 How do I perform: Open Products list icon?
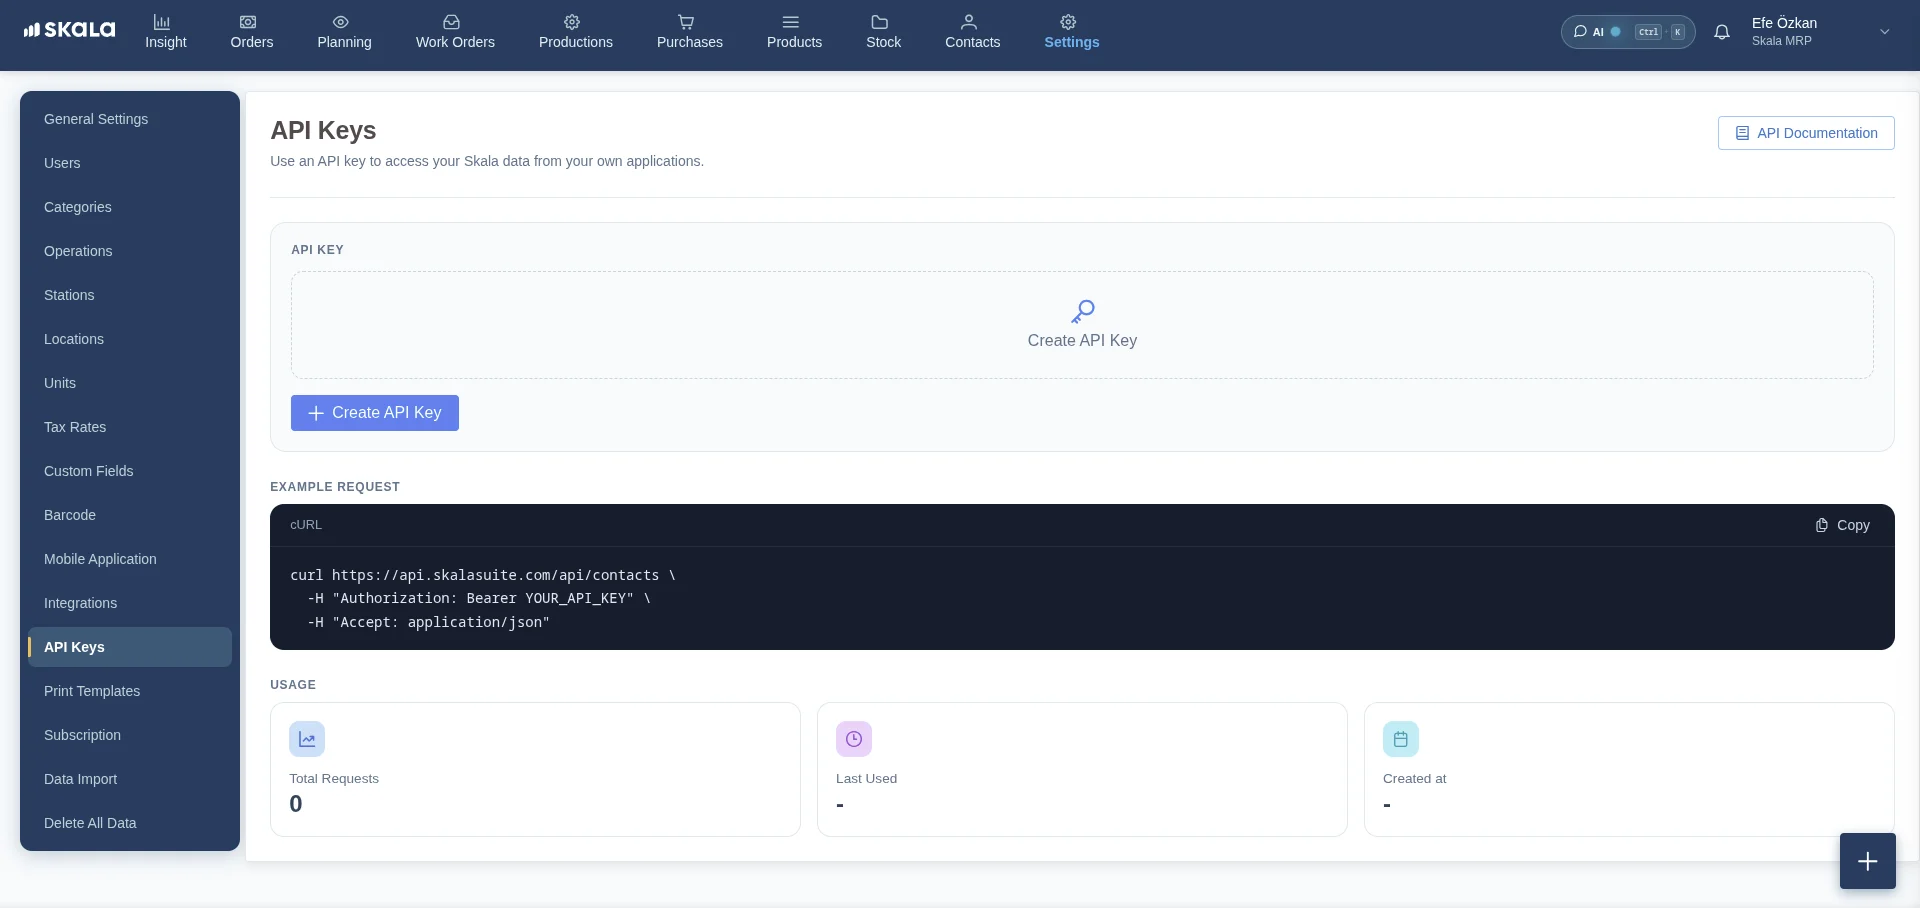[x=791, y=22]
